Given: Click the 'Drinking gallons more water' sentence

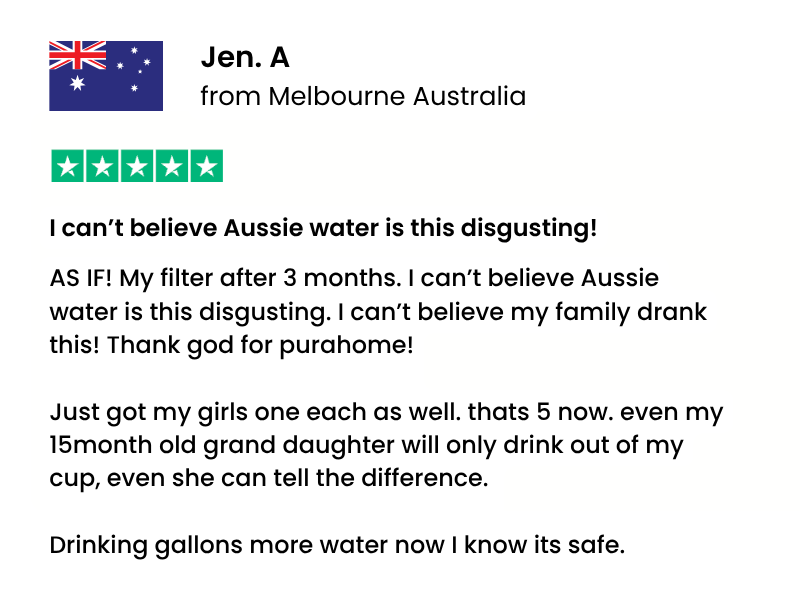Looking at the screenshot, I should [336, 546].
